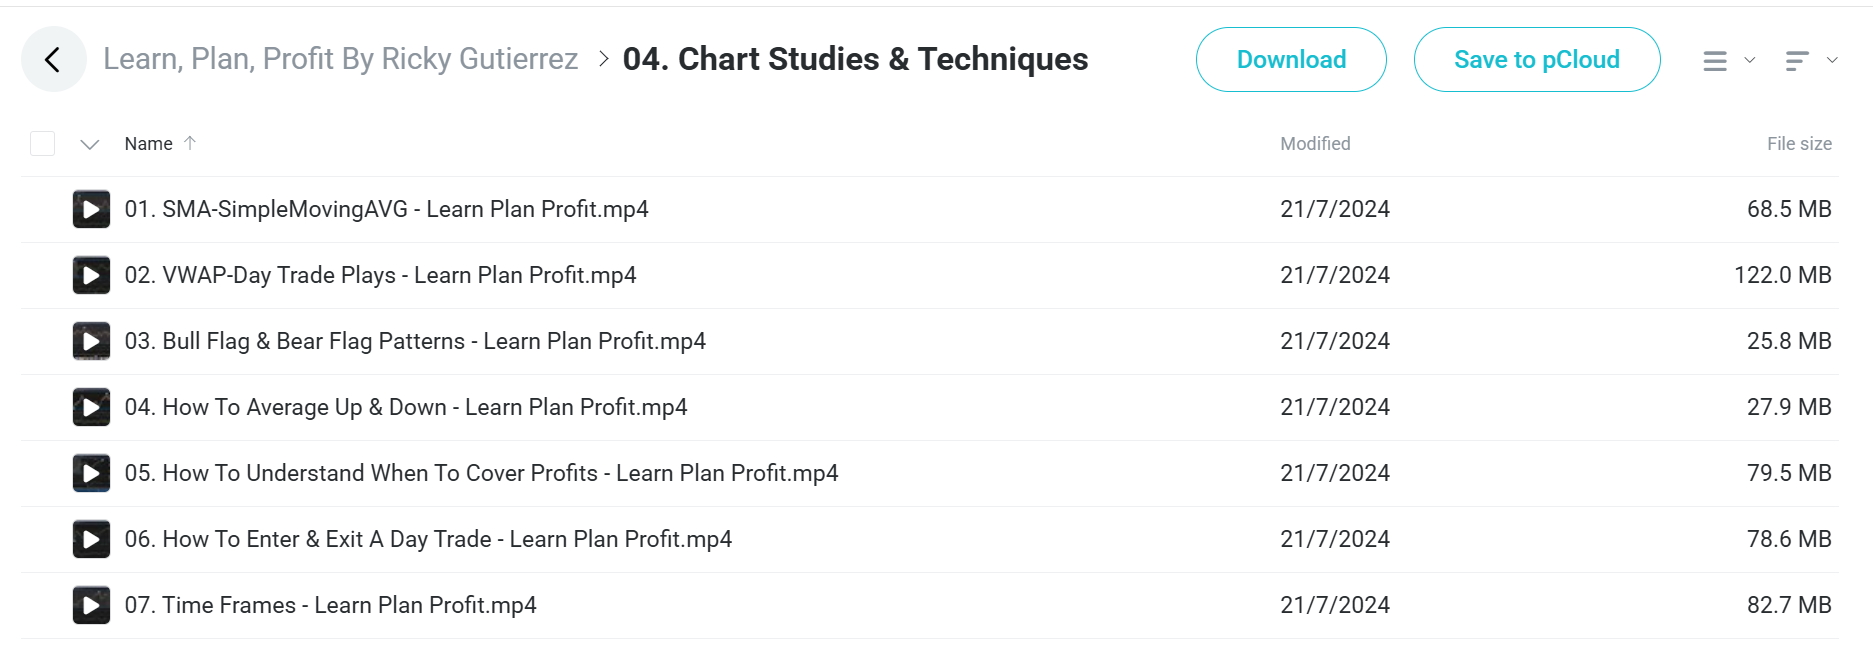The image size is (1873, 648).
Task: Open video icon for 01. SMA-SimpleMovingAVG
Action: (91, 209)
